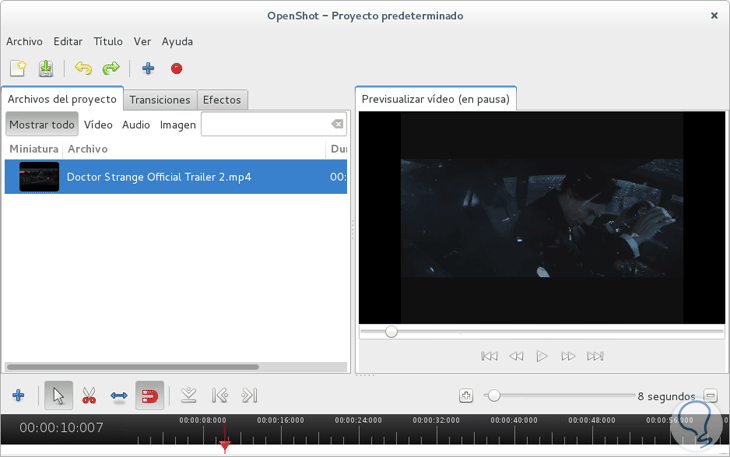Open the Editar menu
Viewport: 730px width, 457px height.
point(68,41)
